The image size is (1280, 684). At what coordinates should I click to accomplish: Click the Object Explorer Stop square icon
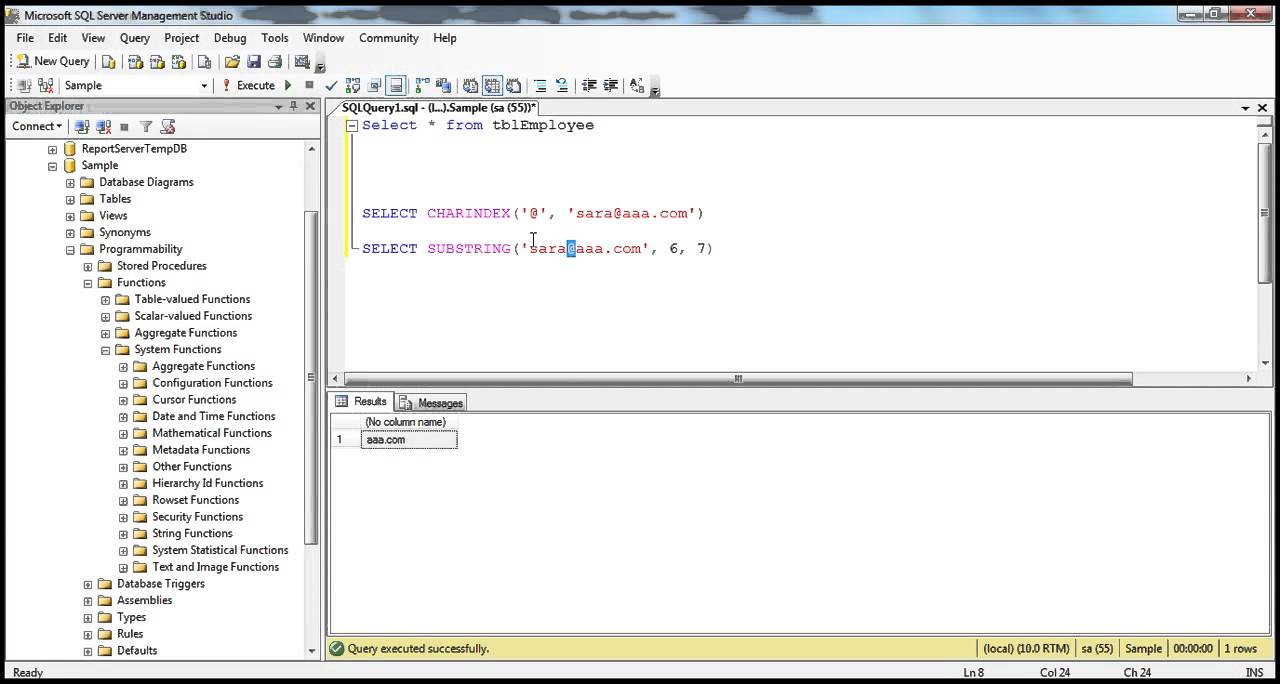click(x=124, y=127)
